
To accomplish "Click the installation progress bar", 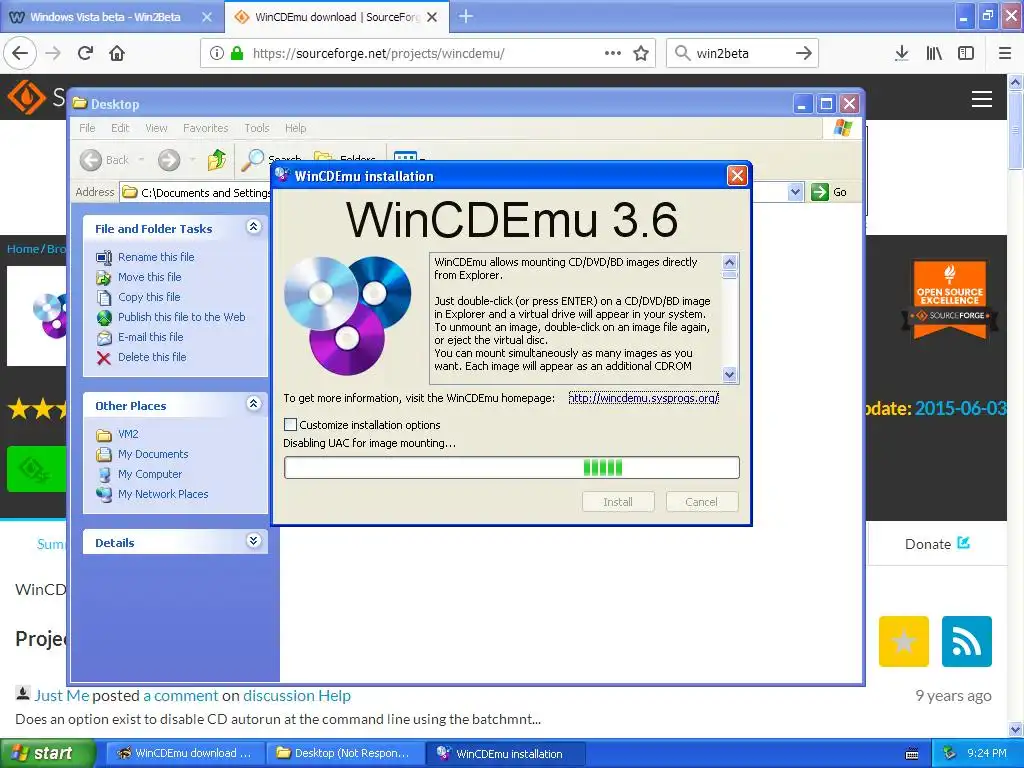I will 511,468.
